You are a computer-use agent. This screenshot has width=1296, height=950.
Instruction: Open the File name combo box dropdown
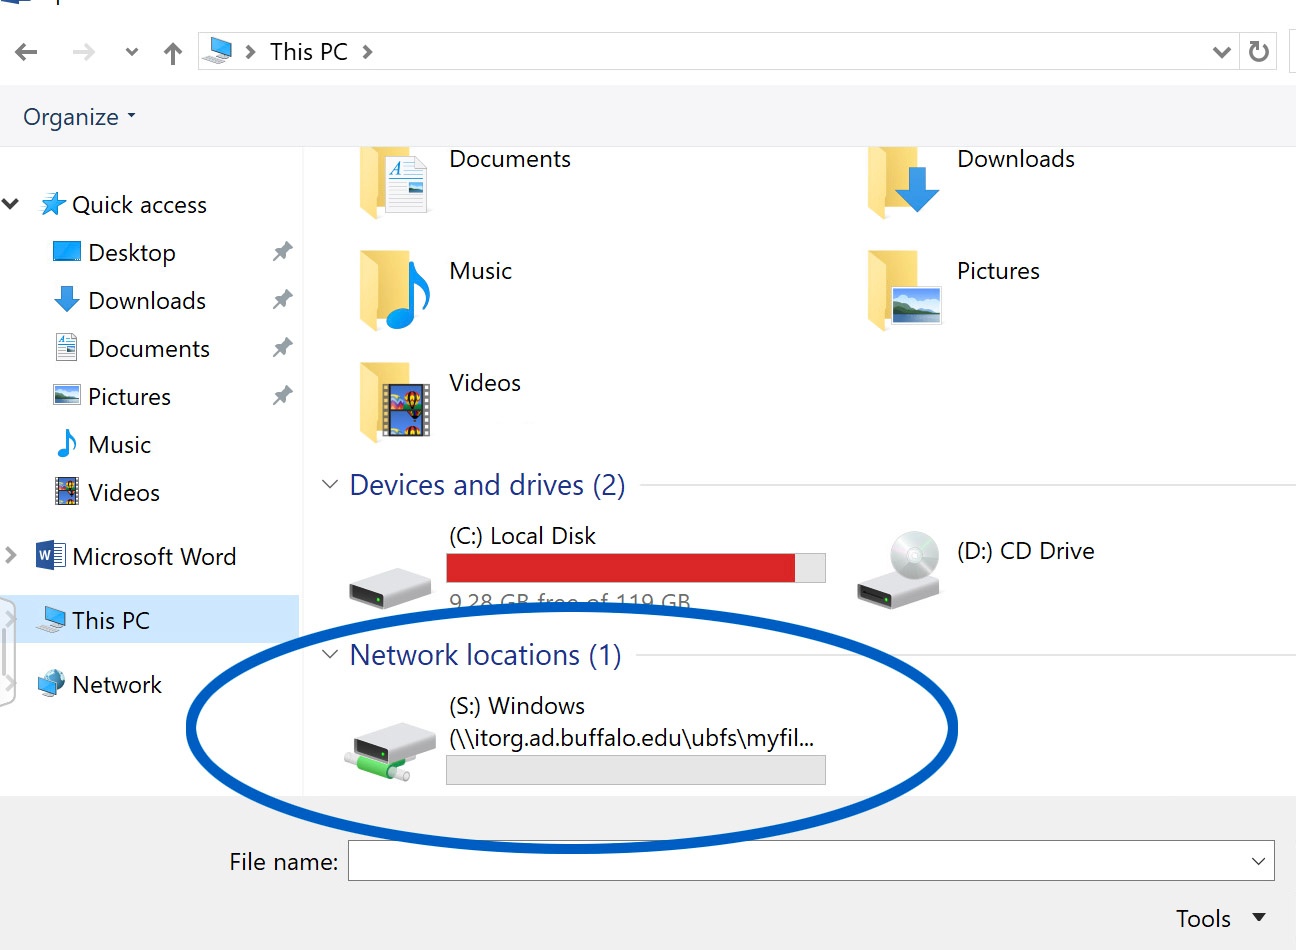tap(1258, 861)
